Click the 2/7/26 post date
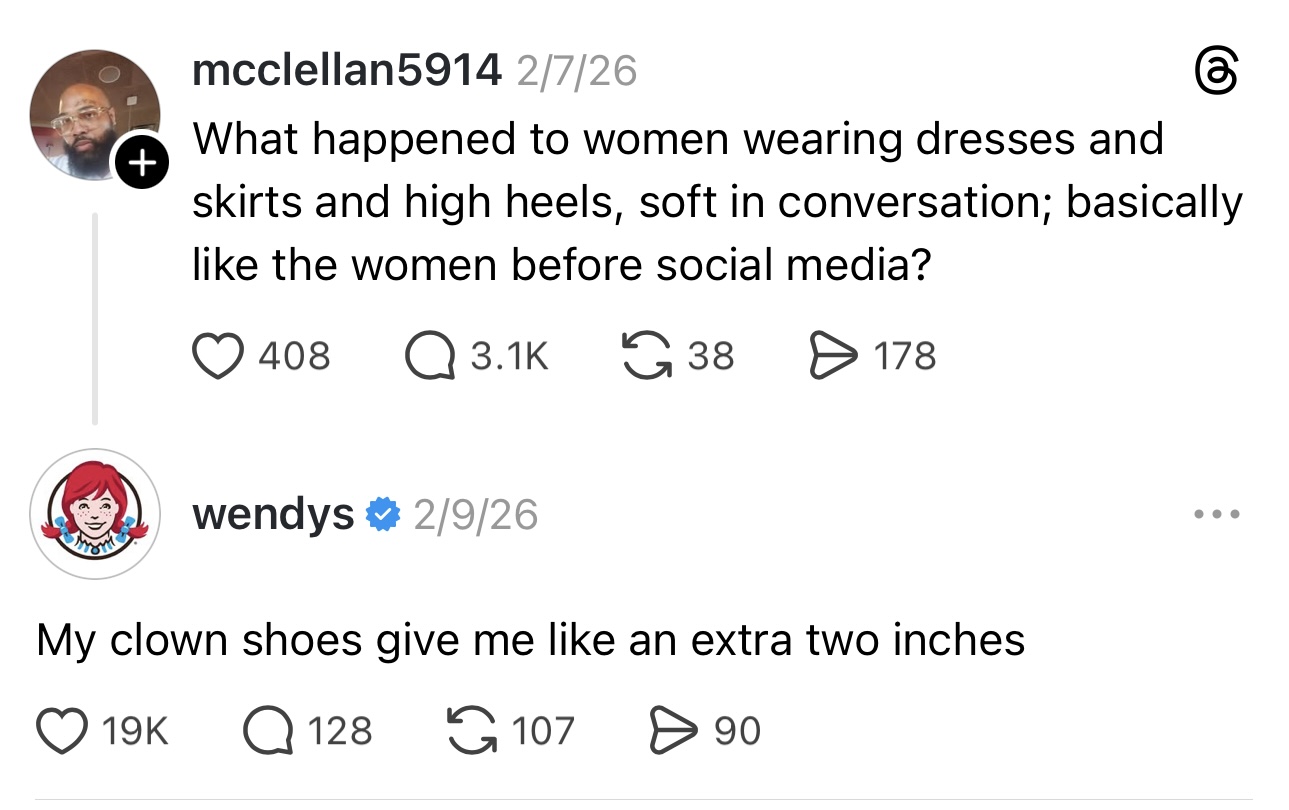The height and width of the screenshot is (810, 1289). pos(576,71)
